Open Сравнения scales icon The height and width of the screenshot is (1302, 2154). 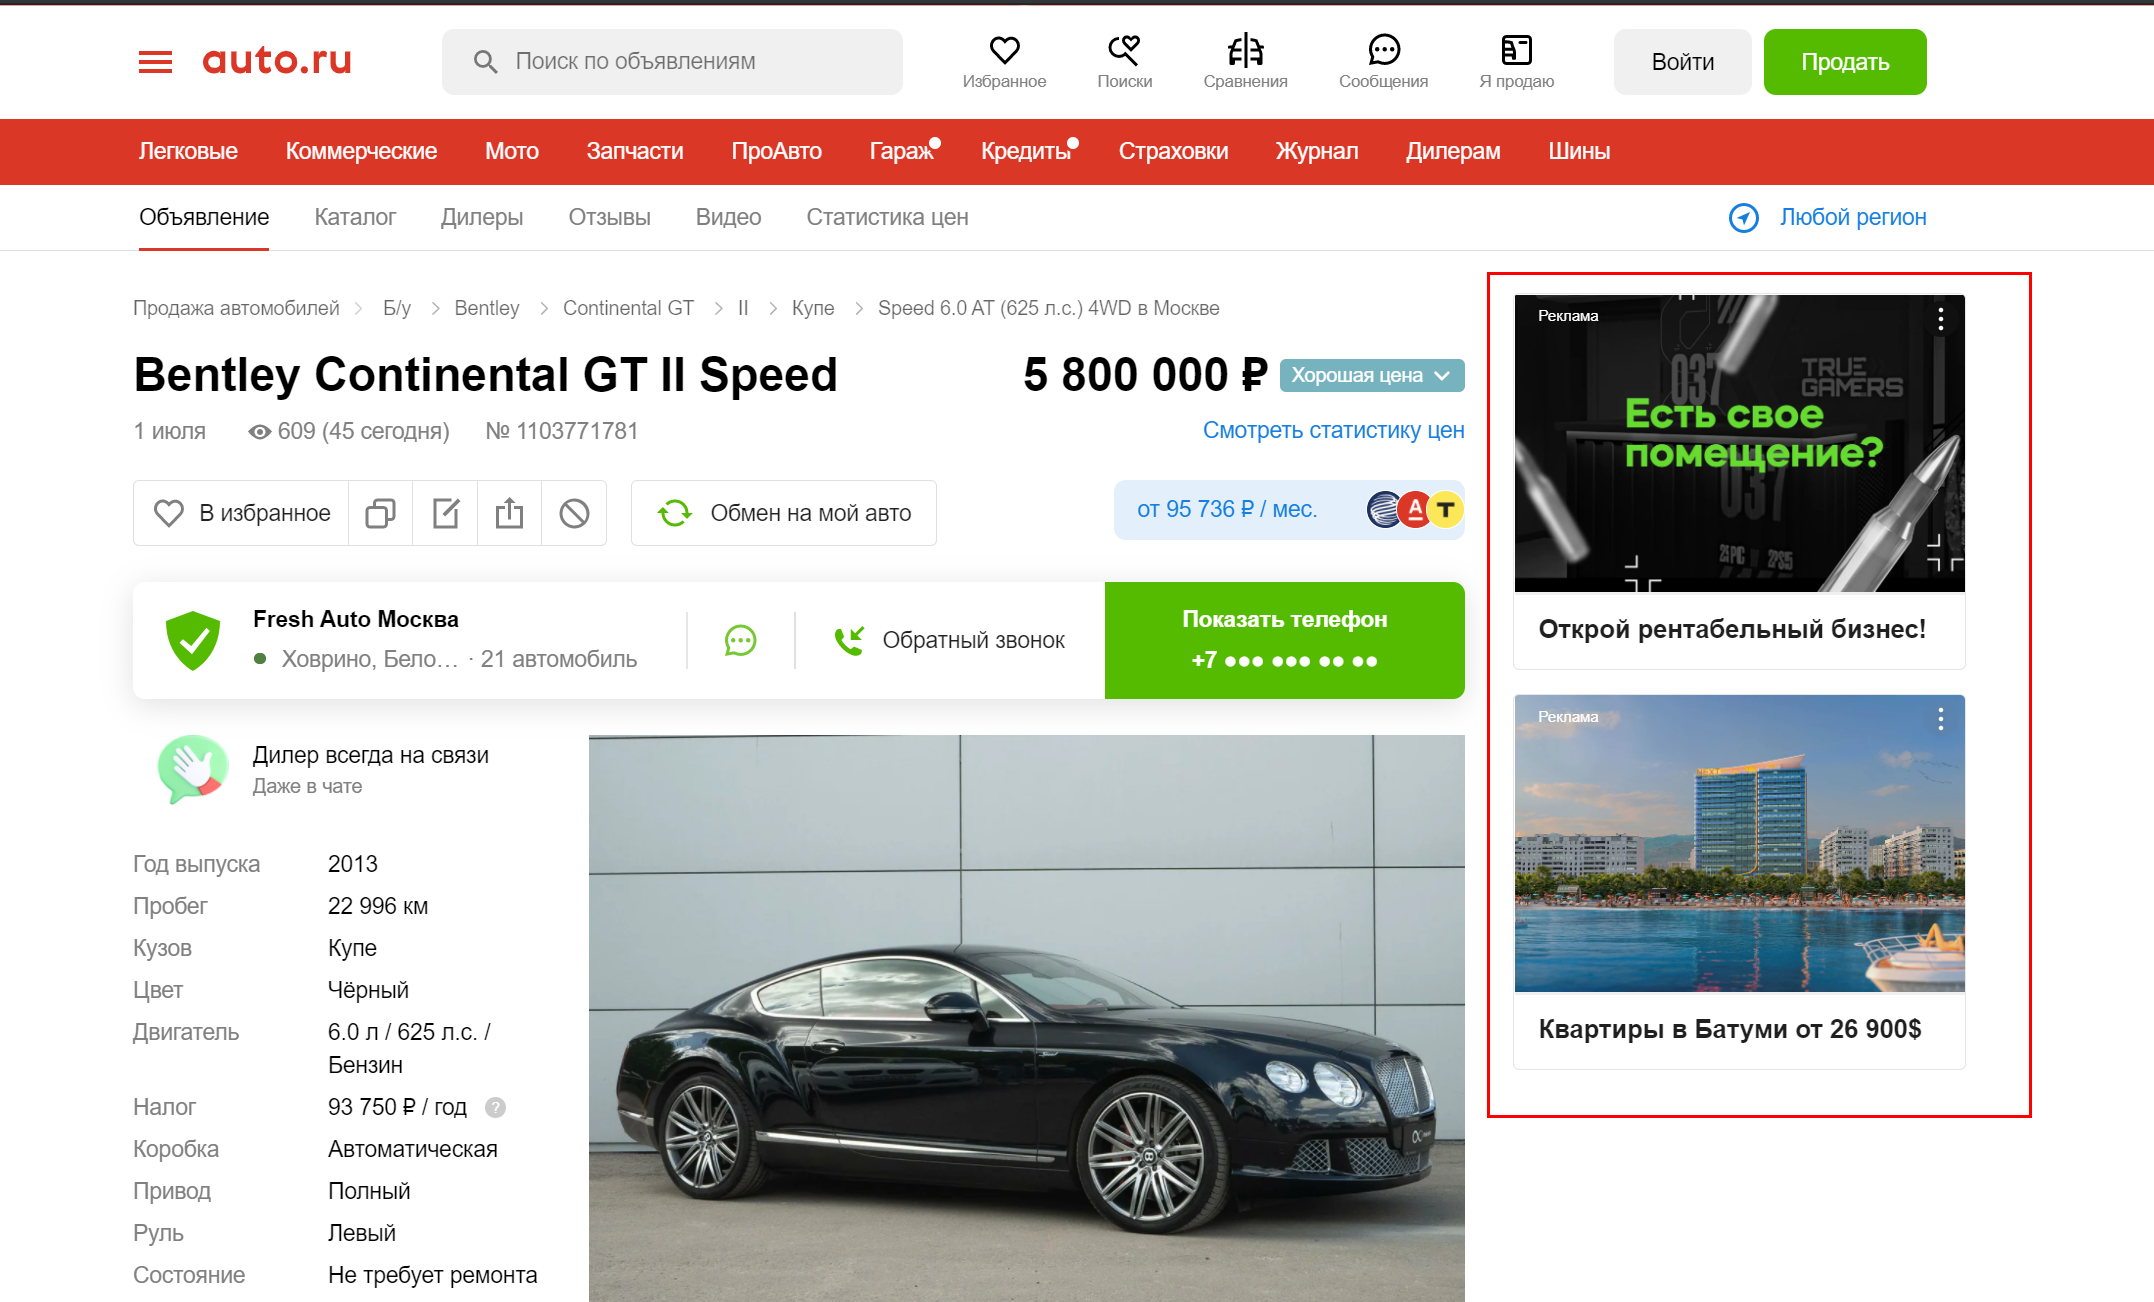(1245, 51)
